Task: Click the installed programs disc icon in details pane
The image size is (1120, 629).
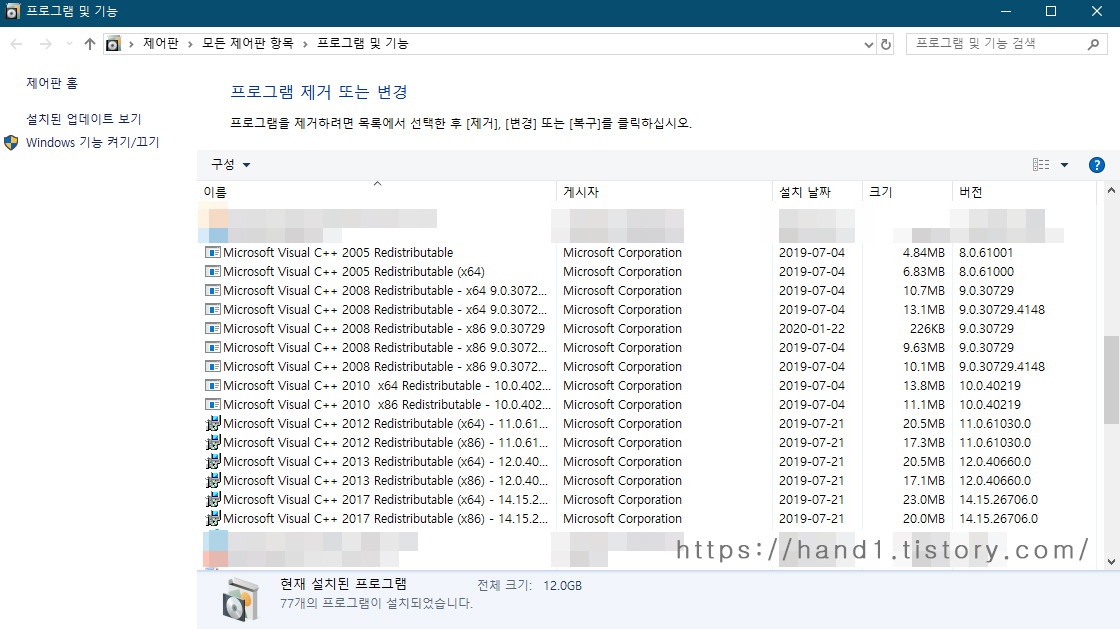Action: pyautogui.click(x=240, y=600)
